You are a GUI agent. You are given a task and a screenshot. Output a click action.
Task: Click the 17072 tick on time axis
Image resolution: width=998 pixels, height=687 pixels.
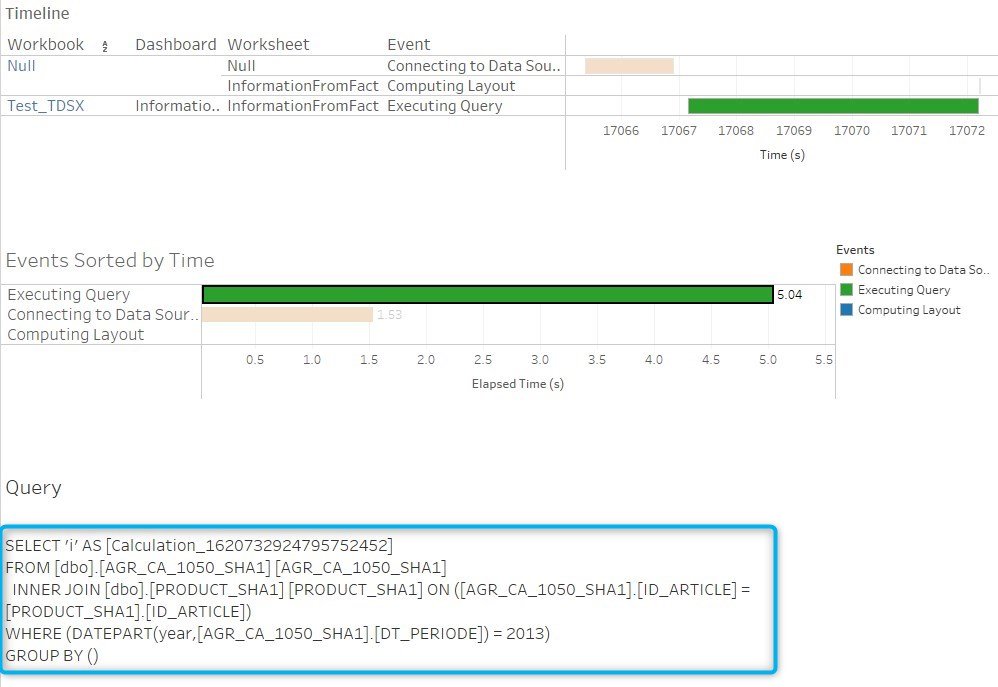966,131
